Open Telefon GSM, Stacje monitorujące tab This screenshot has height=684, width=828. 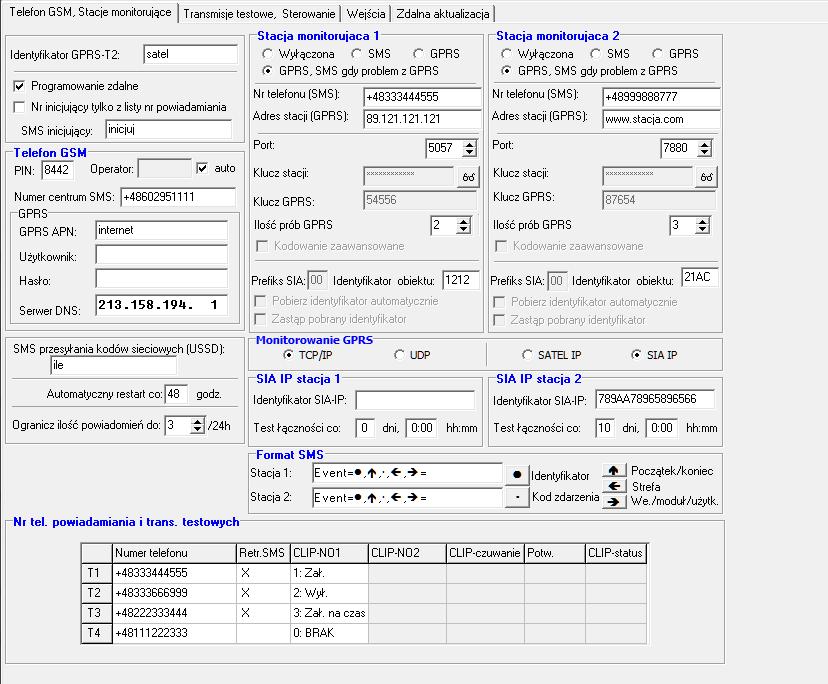coord(90,12)
